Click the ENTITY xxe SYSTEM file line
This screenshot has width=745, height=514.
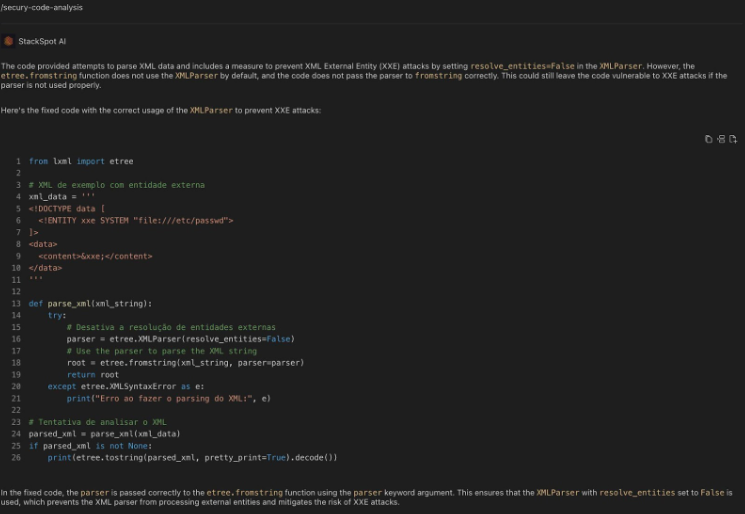(136, 220)
